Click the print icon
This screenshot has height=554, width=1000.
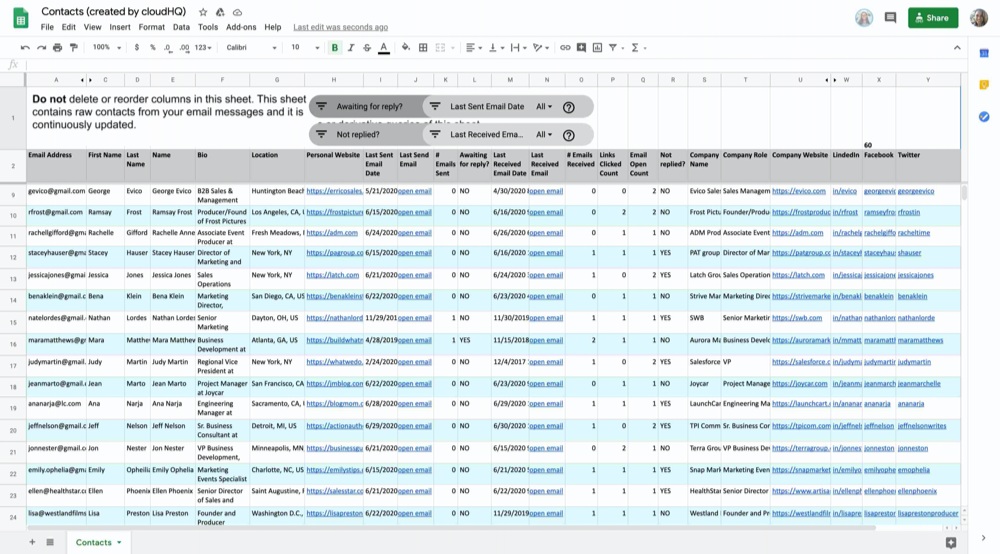tap(57, 48)
